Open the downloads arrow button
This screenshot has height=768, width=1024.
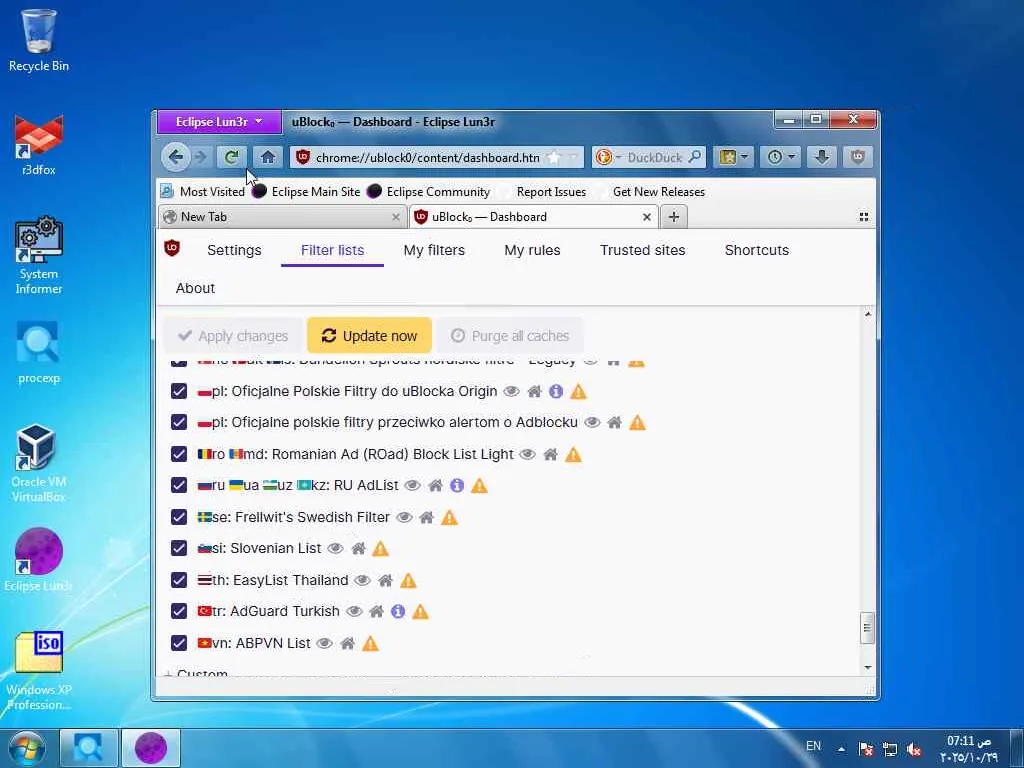[x=822, y=157]
